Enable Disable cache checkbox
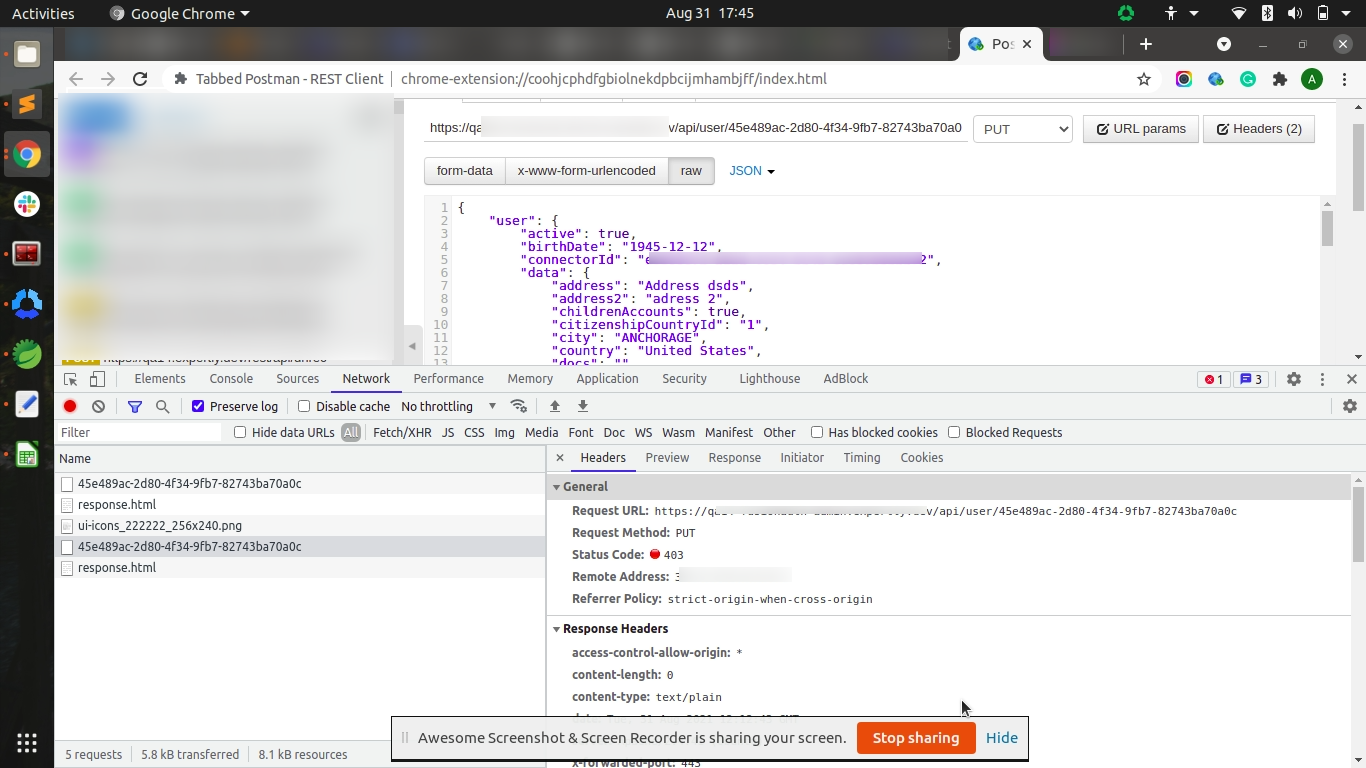The width and height of the screenshot is (1366, 768). point(304,406)
